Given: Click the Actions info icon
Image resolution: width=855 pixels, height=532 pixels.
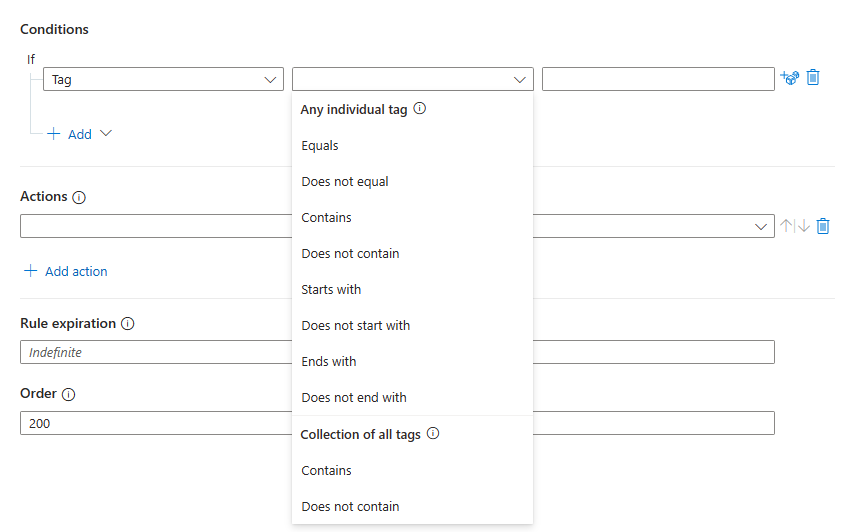Looking at the screenshot, I should click(x=80, y=198).
